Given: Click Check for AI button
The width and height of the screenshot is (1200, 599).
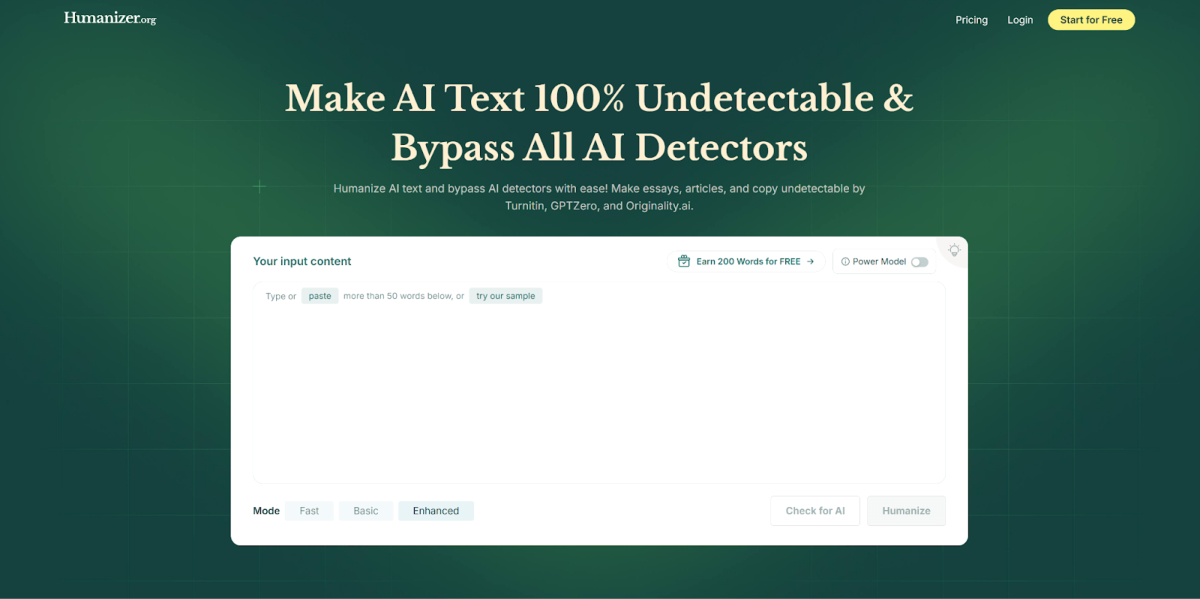Looking at the screenshot, I should point(815,511).
